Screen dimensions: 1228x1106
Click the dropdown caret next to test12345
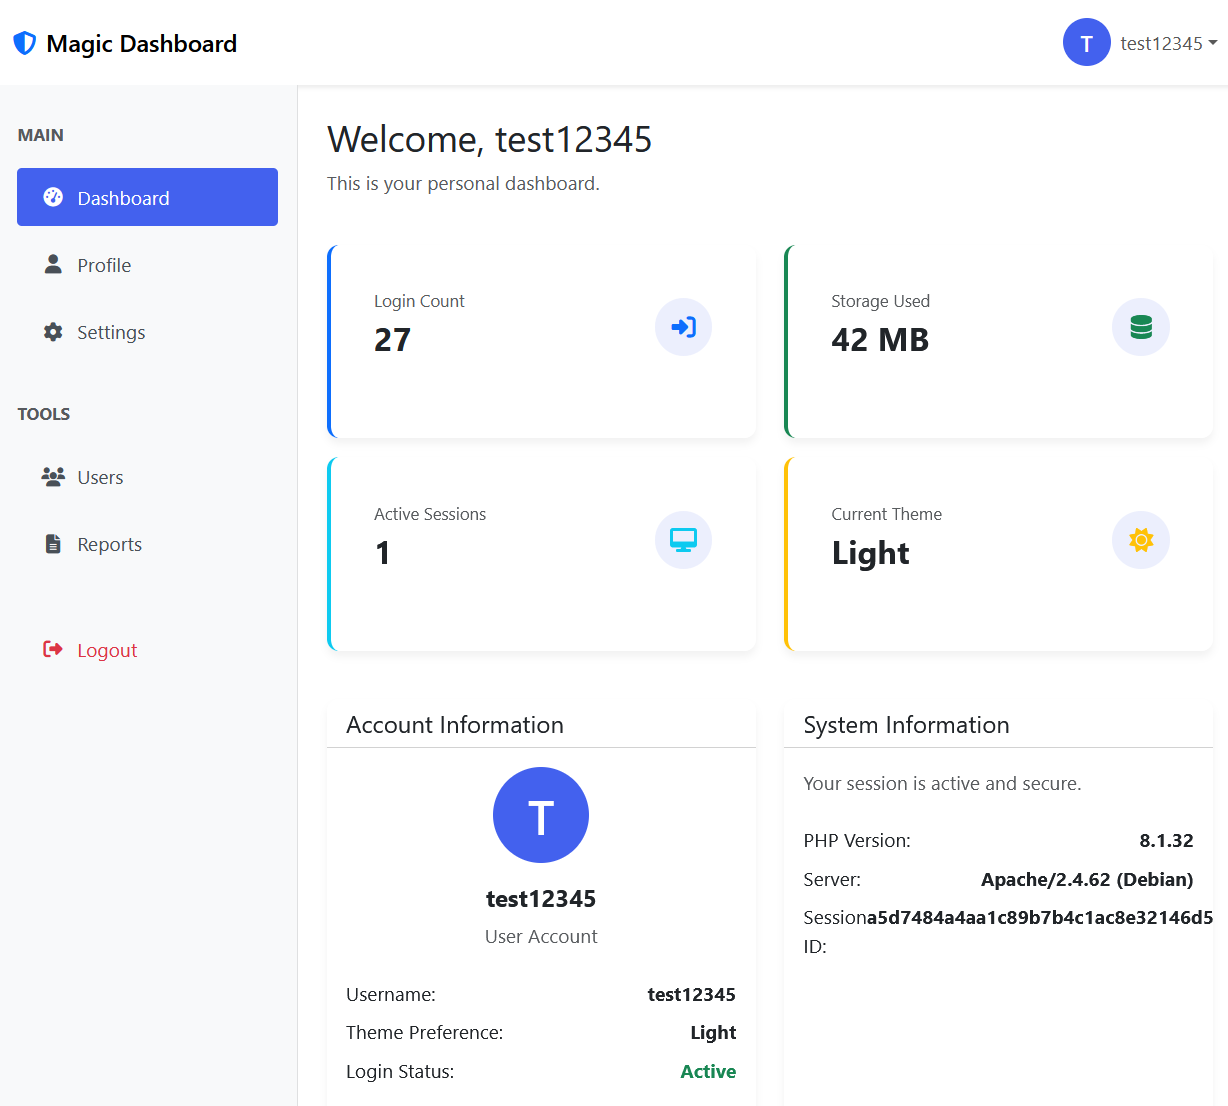[1213, 43]
